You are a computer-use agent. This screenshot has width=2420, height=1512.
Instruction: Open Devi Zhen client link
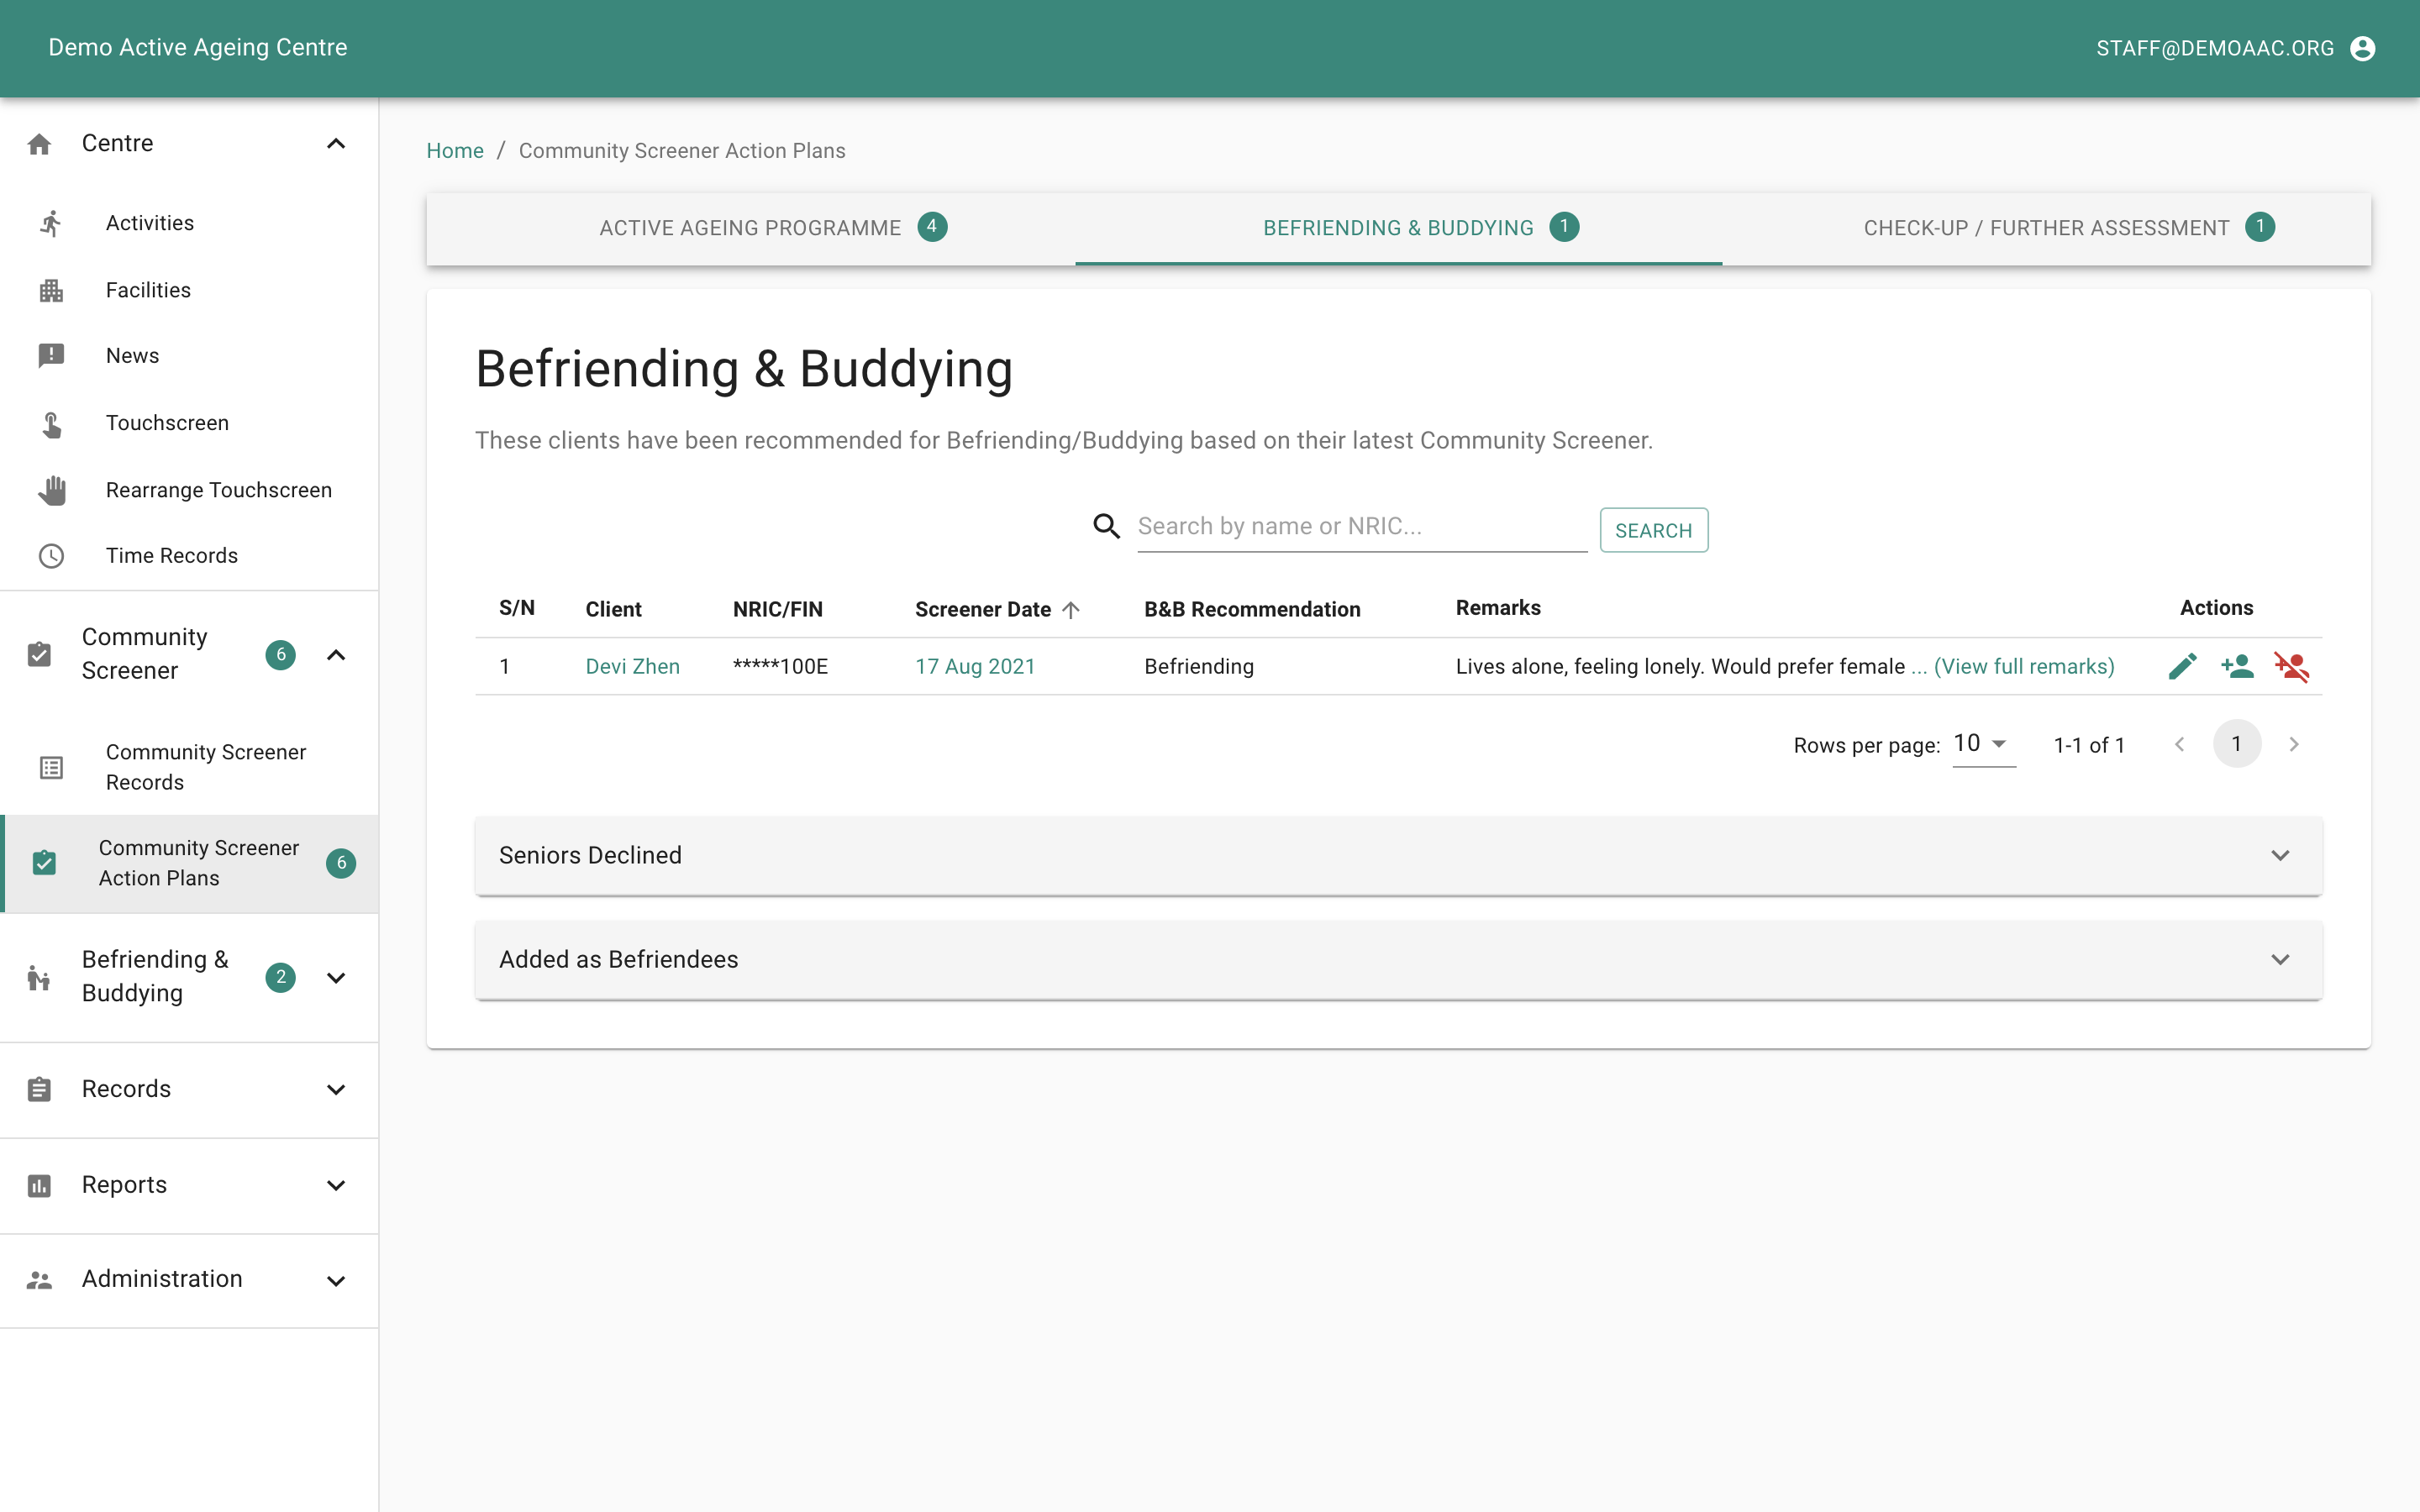coord(632,667)
